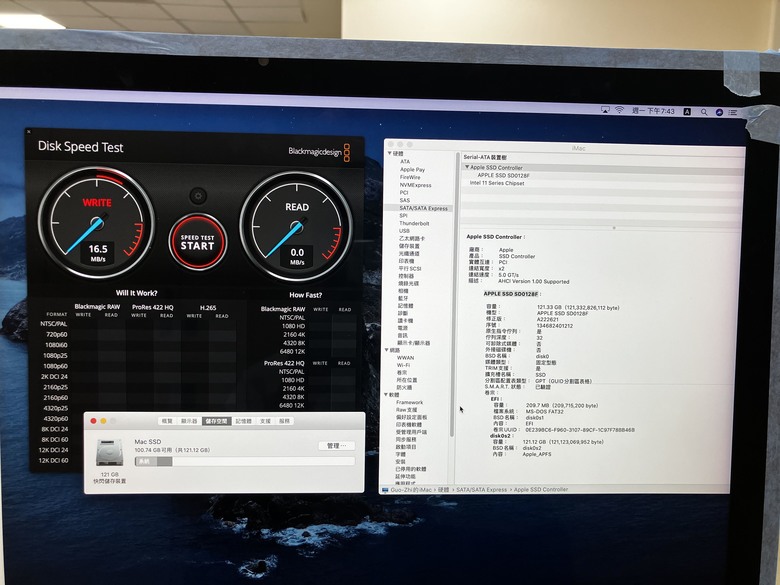Image resolution: width=780 pixels, height=585 pixels.
Task: Select 印表機 in the sidebar
Action: pos(406,261)
